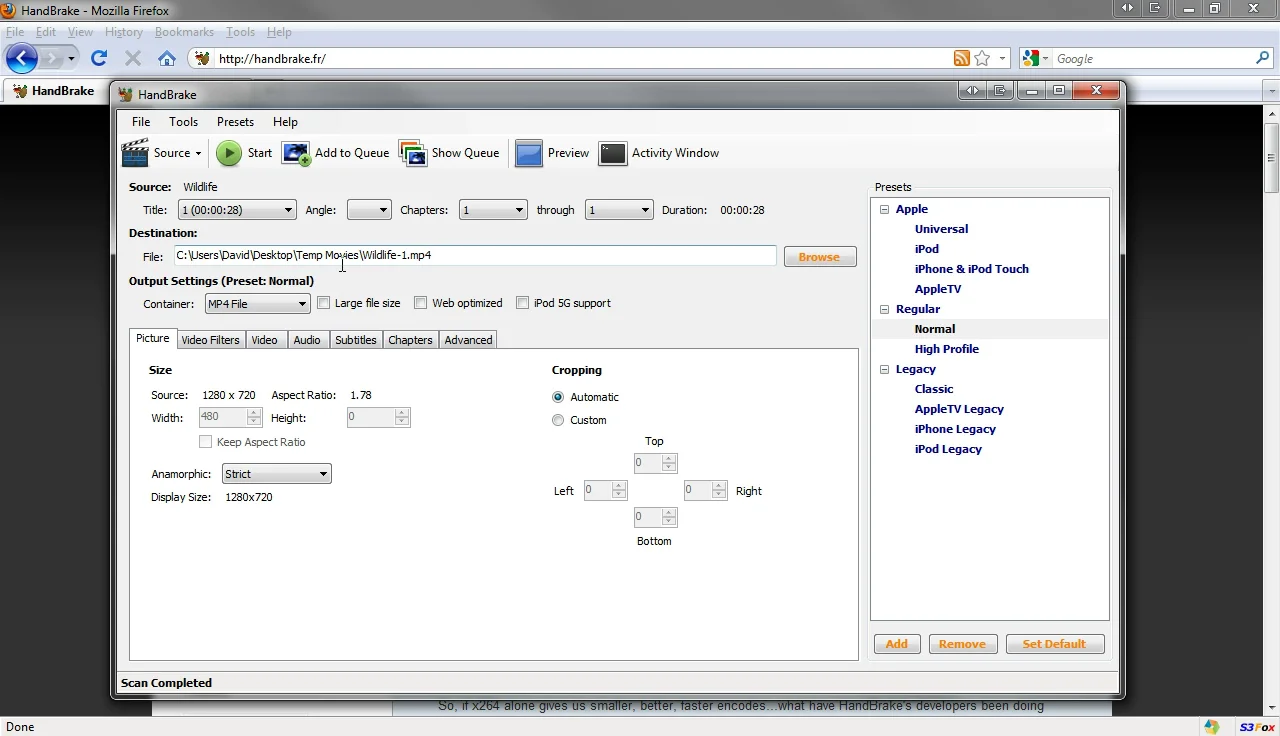Click the HandBrake window title icon
The height and width of the screenshot is (736, 1280).
point(125,95)
